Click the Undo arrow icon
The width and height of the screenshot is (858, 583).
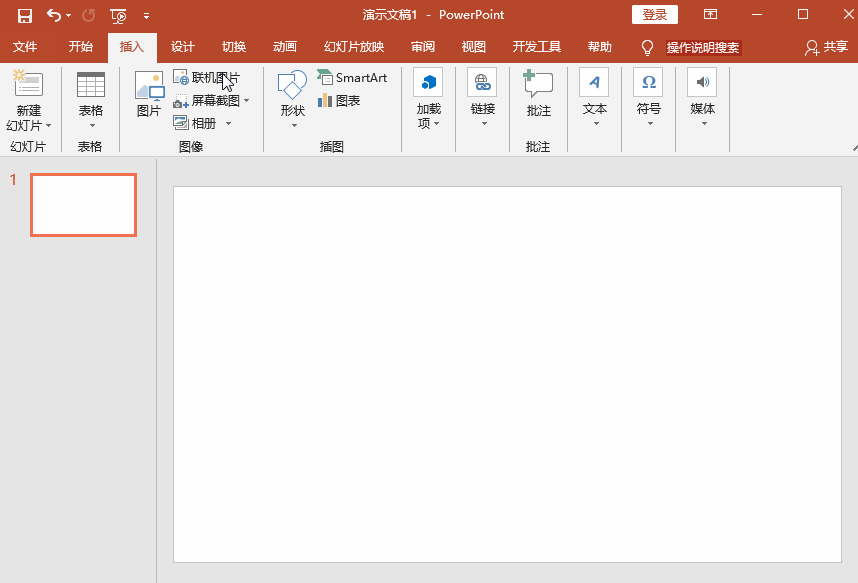[x=54, y=15]
